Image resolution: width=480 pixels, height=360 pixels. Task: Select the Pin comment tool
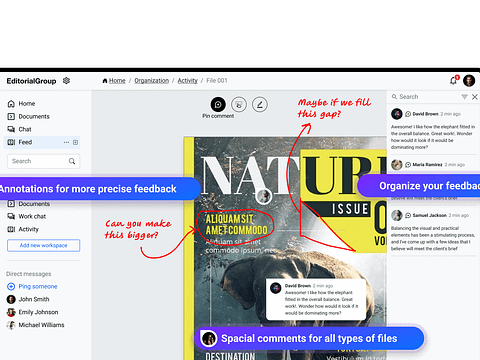(218, 105)
